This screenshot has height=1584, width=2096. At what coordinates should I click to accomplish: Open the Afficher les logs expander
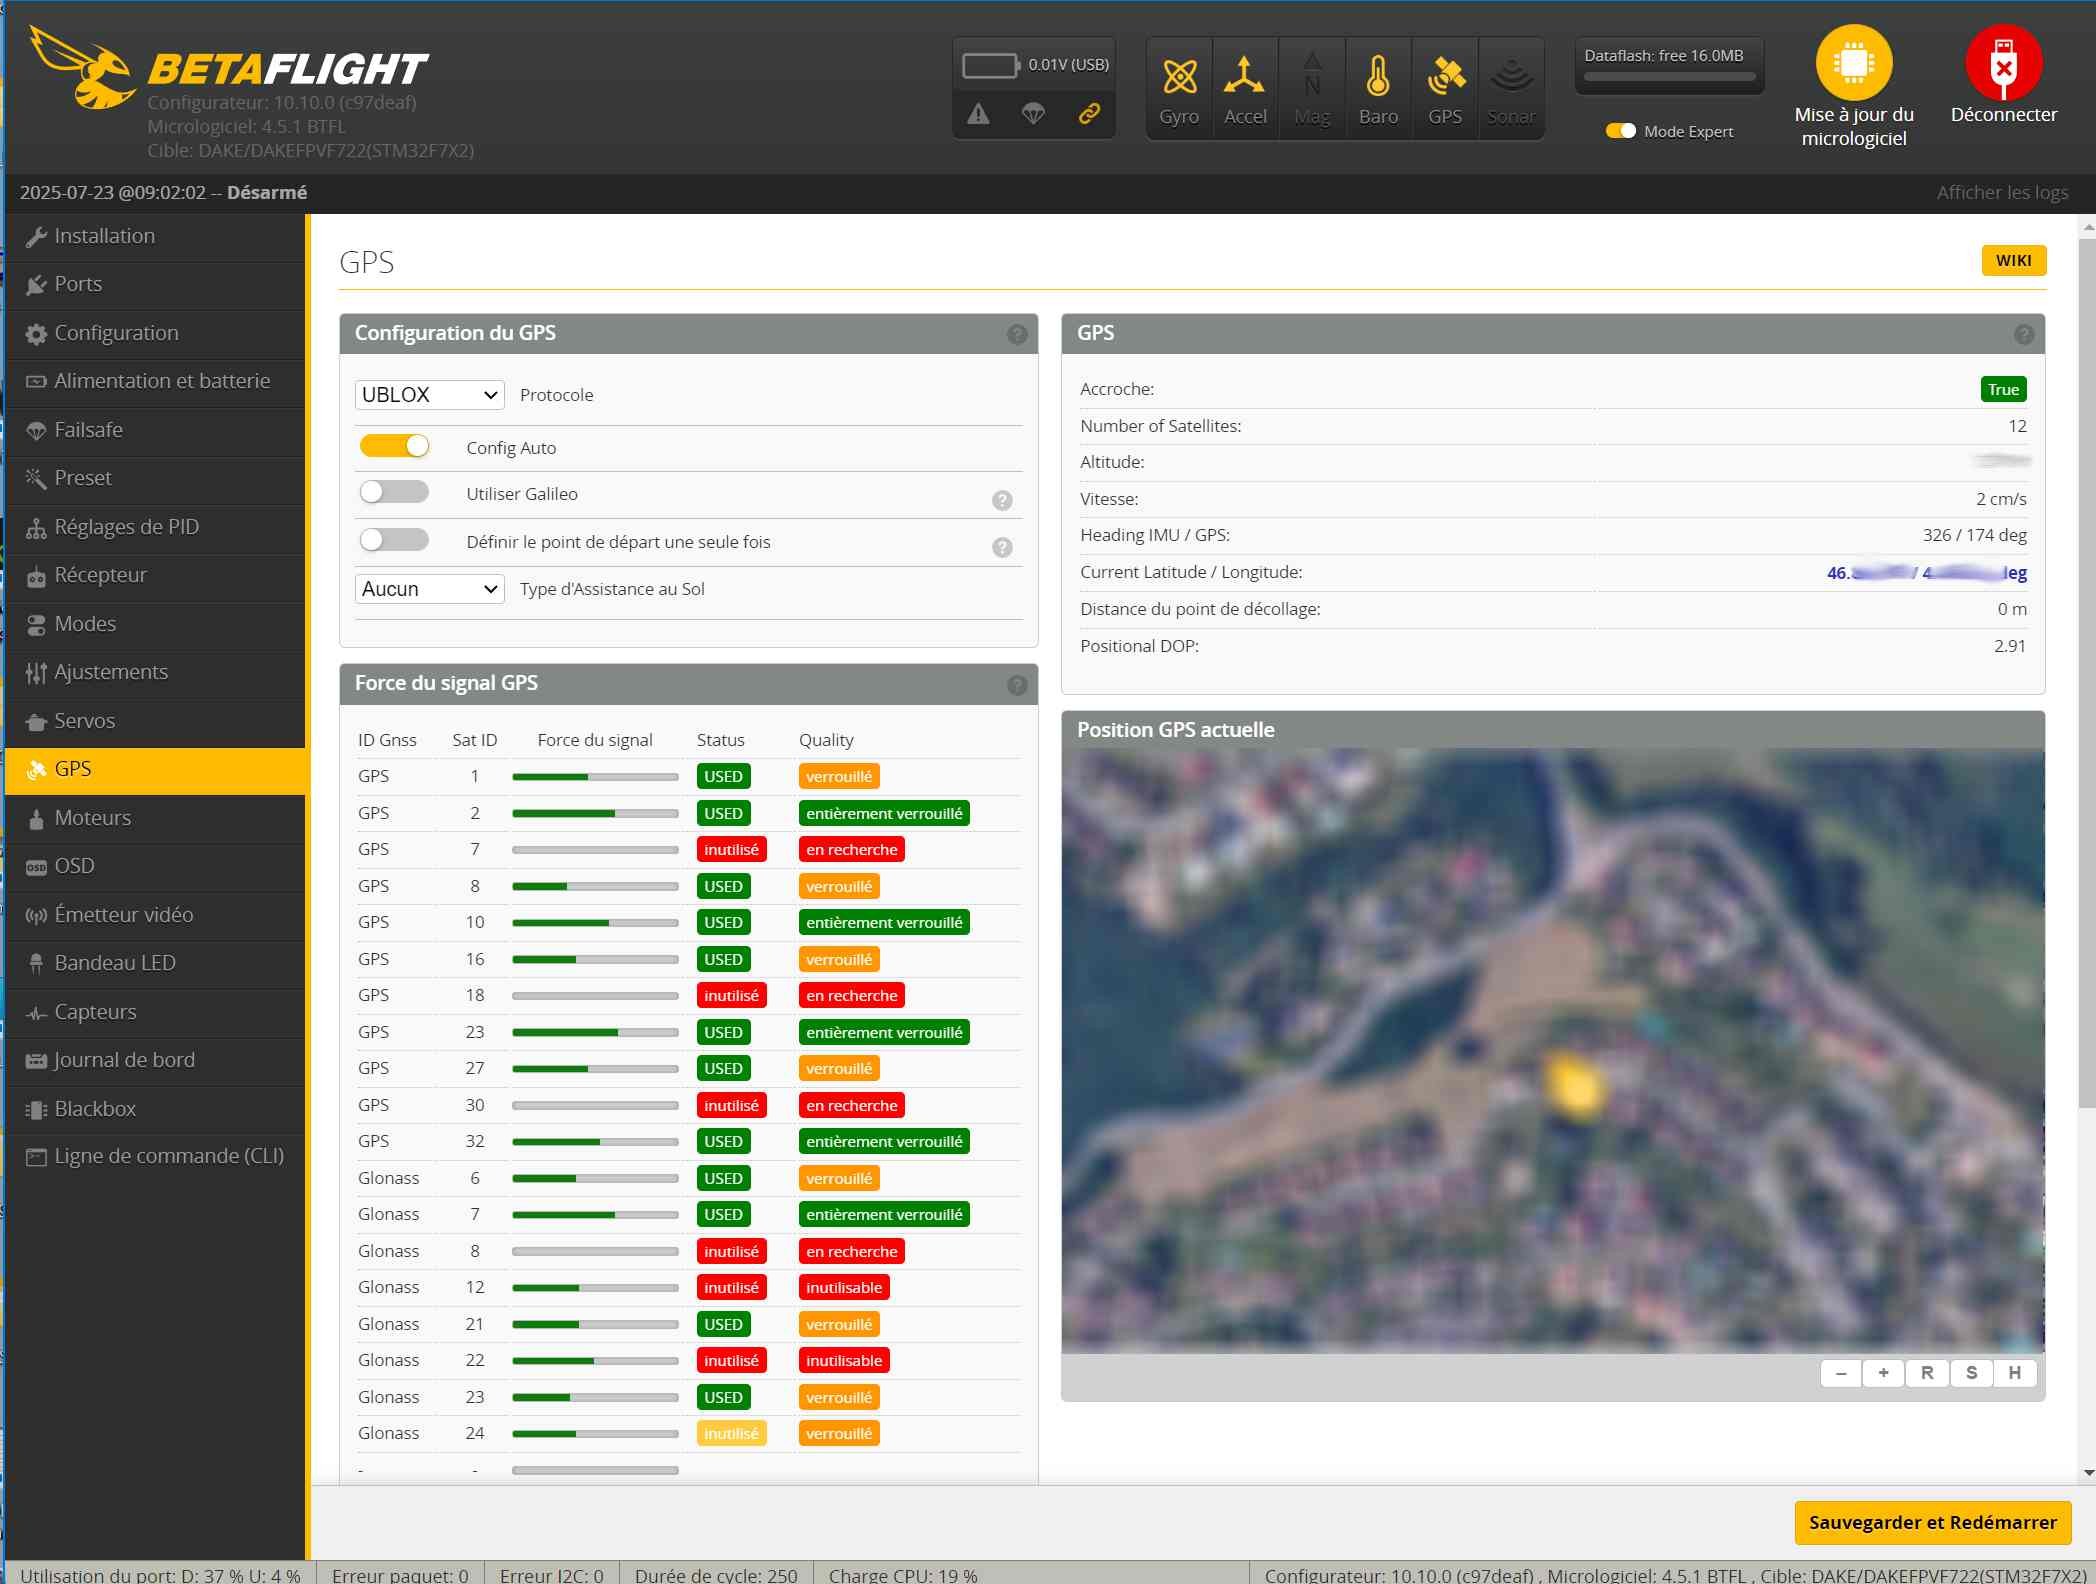pos(2001,192)
